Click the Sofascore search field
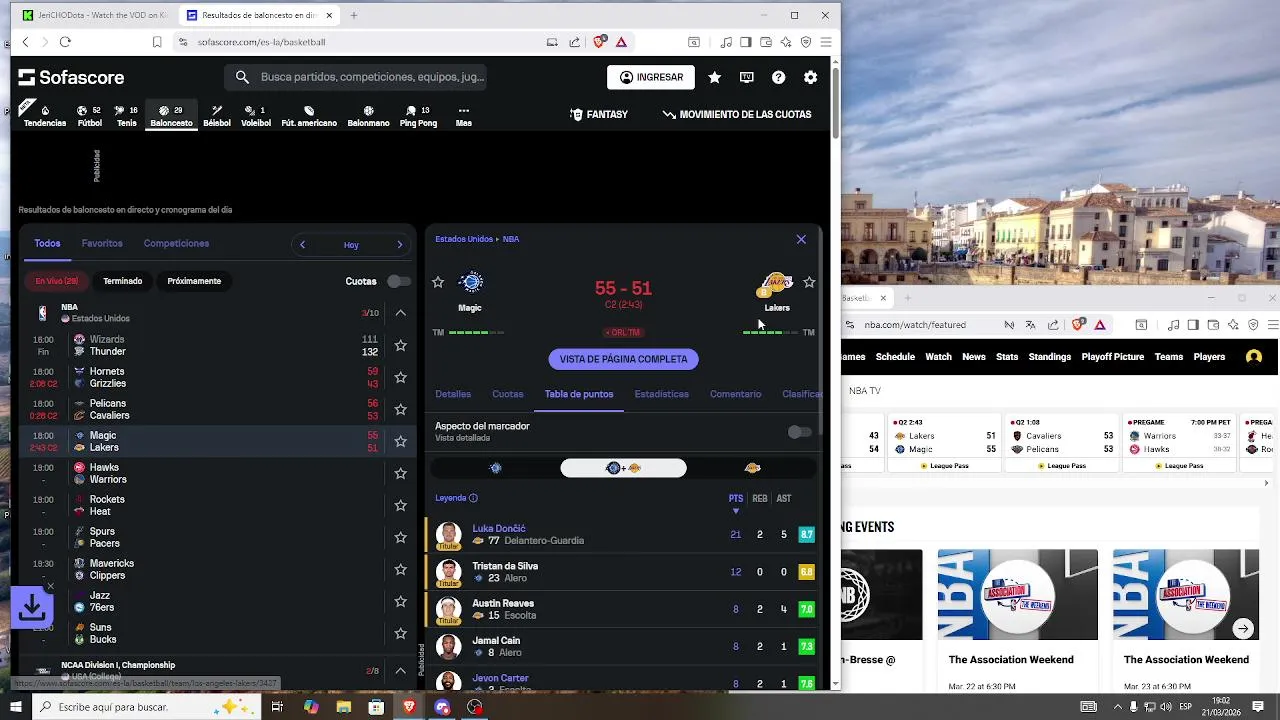Image resolution: width=1280 pixels, height=720 pixels. click(358, 77)
